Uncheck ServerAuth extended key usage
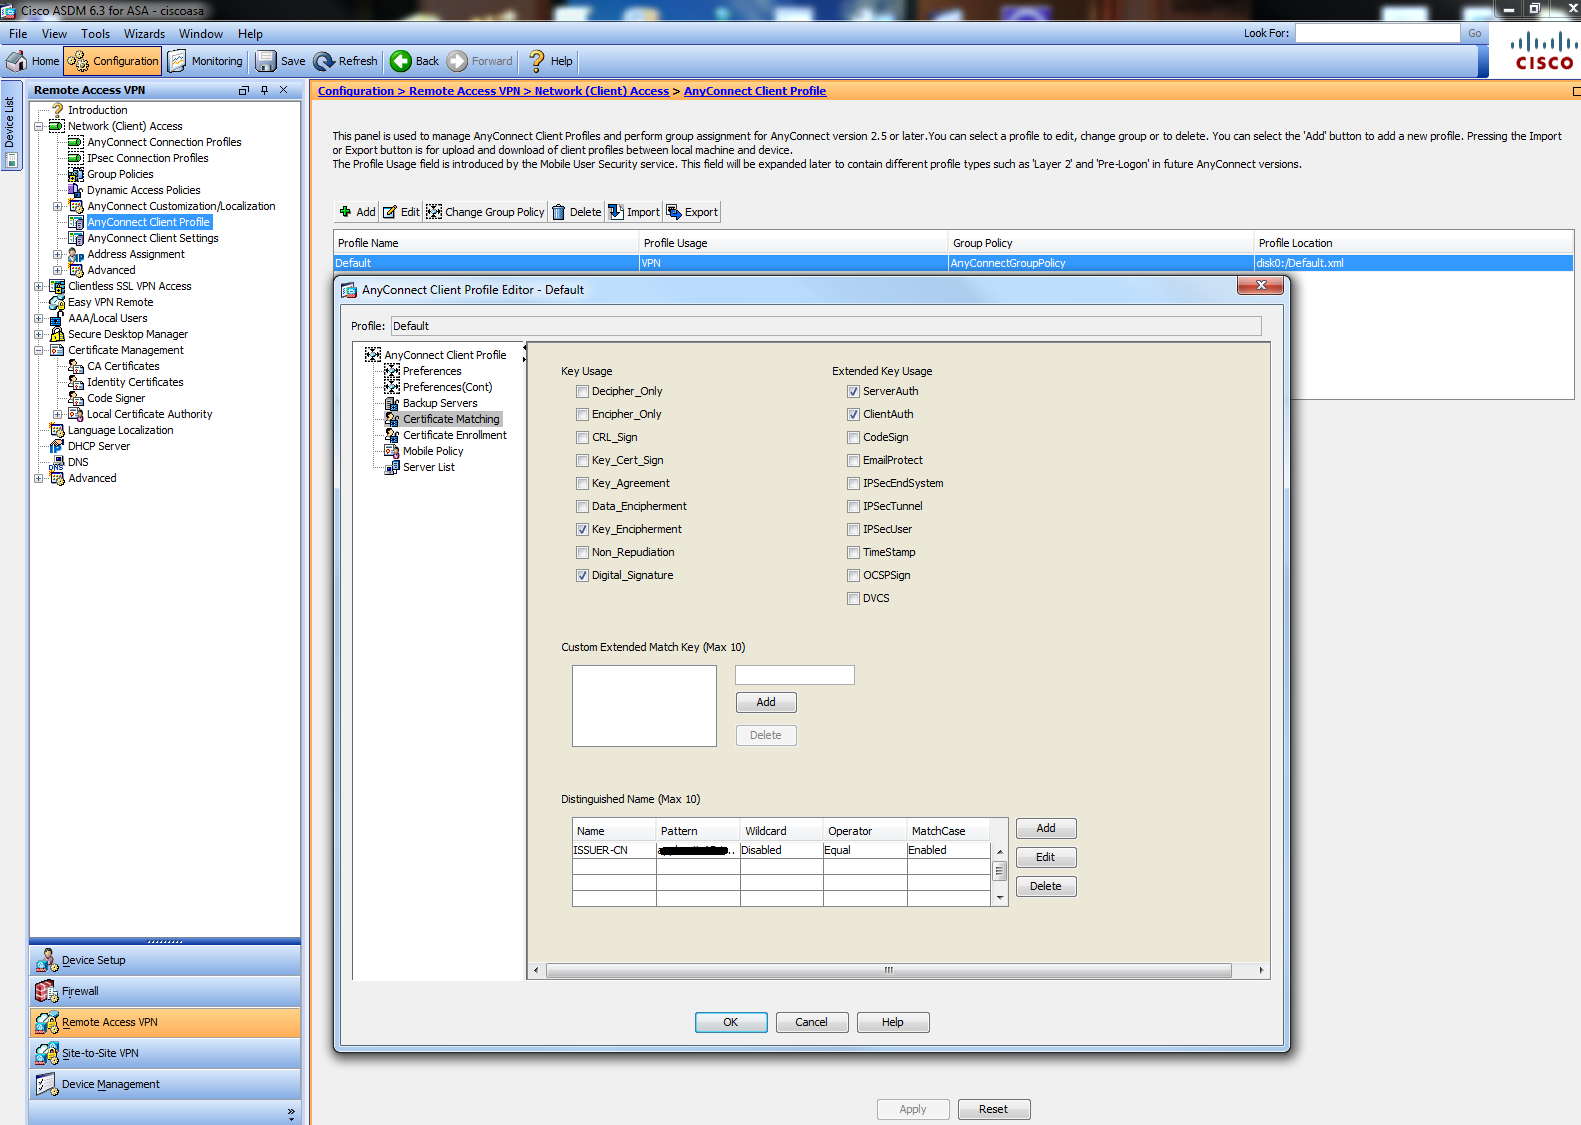The height and width of the screenshot is (1125, 1581). point(853,392)
